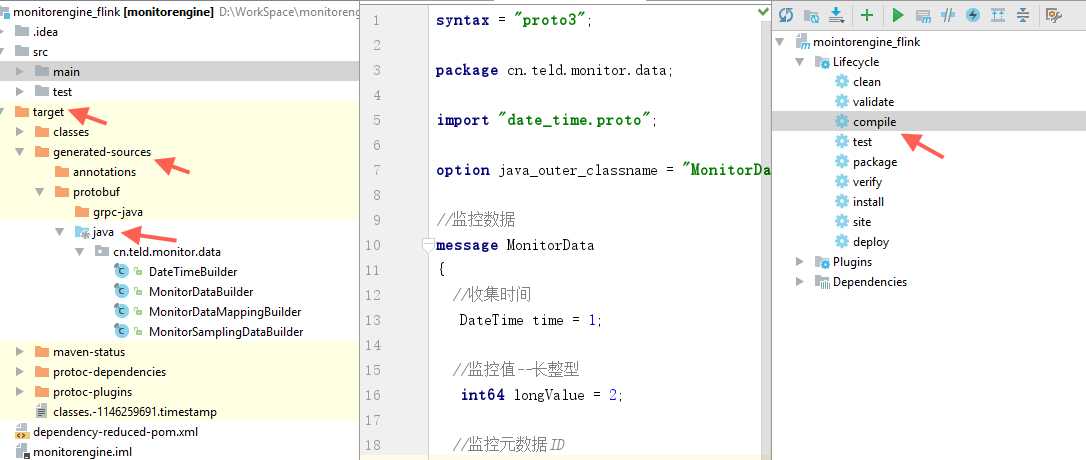Click Execute Maven Goal icon
The height and width of the screenshot is (460, 1086).
(923, 15)
